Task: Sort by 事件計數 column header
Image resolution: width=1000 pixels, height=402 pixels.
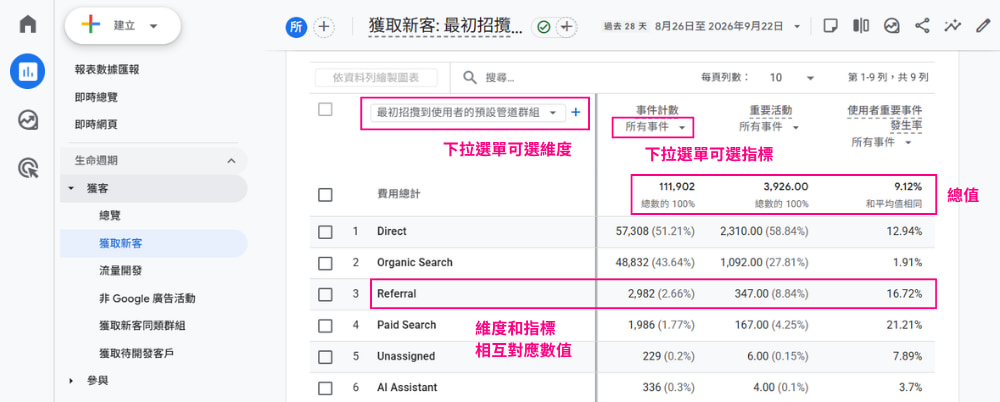Action: [x=657, y=111]
